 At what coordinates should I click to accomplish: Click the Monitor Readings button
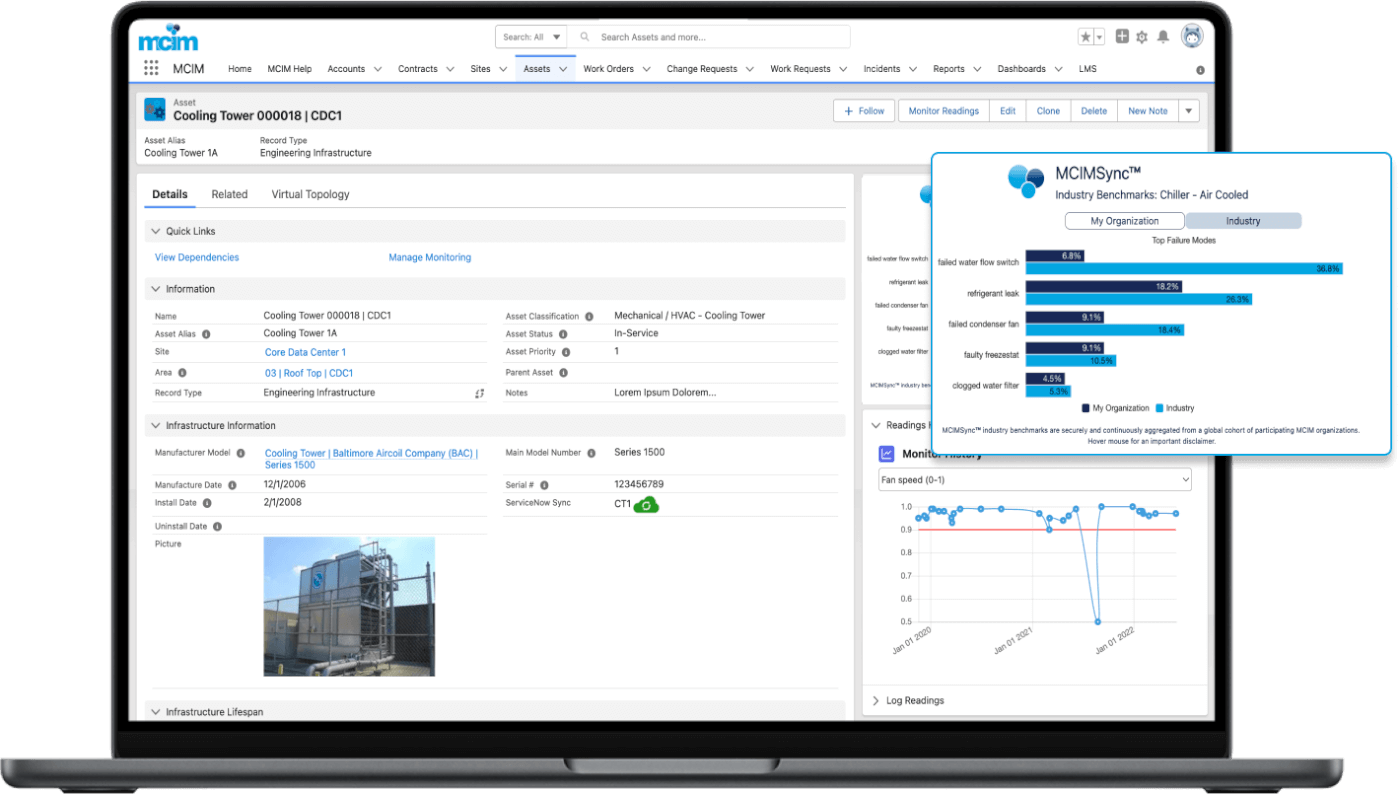tap(943, 111)
